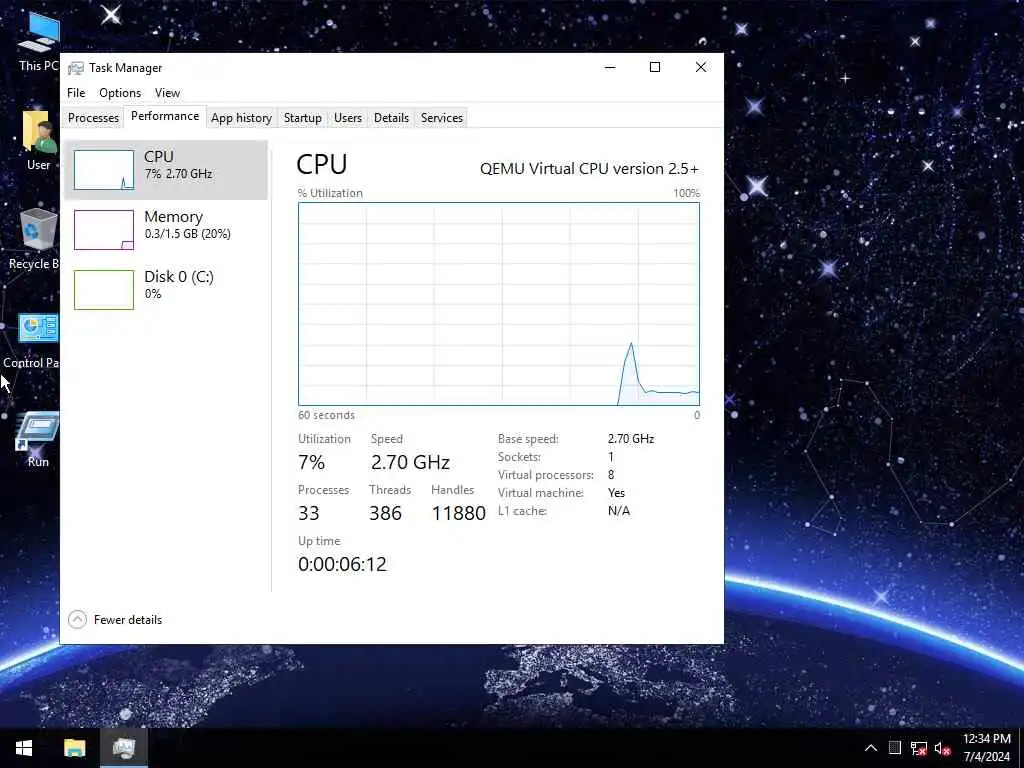Switch to the Details tab
The width and height of the screenshot is (1024, 768).
coord(391,118)
